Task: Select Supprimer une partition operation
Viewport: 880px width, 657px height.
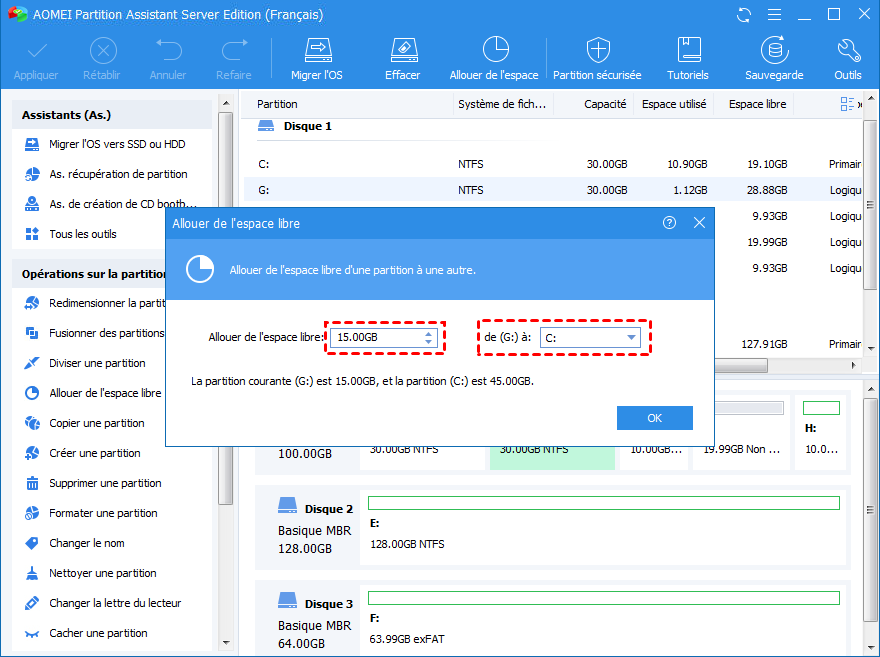Action: (93, 483)
